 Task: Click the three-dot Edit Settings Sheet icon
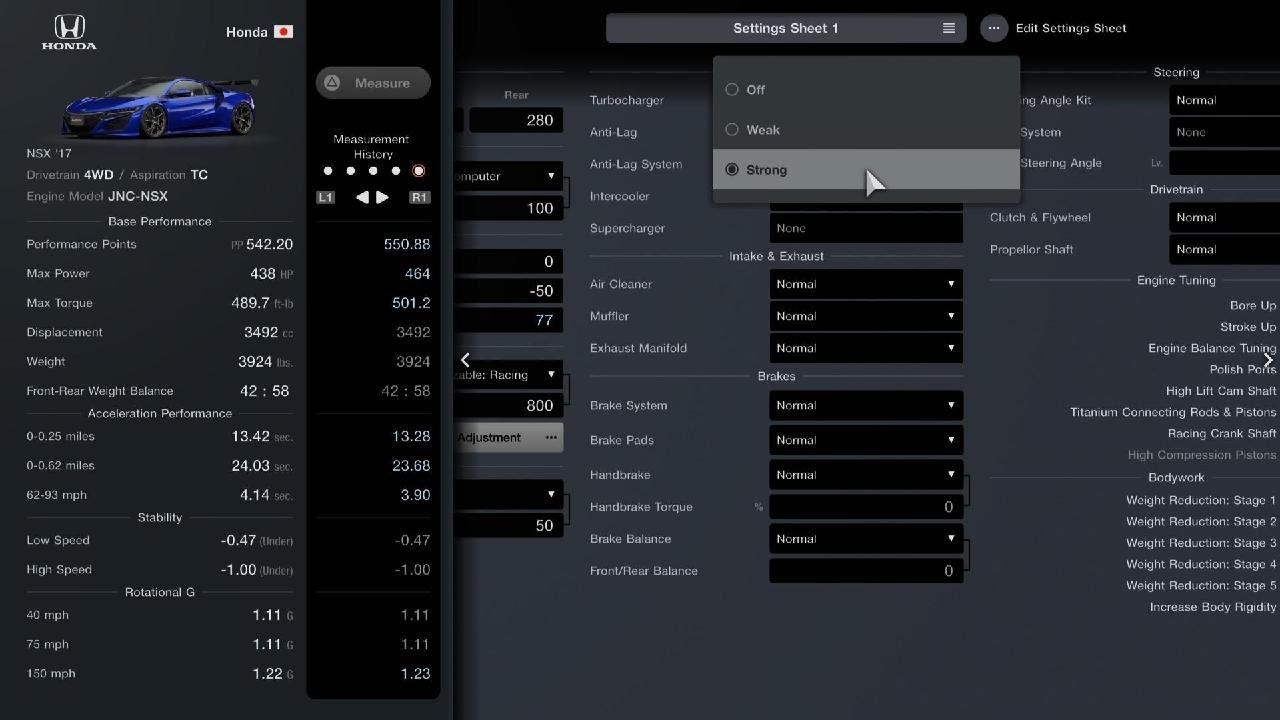(994, 28)
